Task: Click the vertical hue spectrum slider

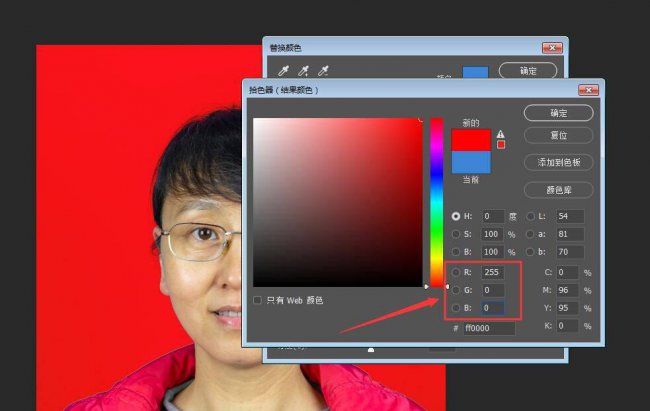Action: pos(437,202)
